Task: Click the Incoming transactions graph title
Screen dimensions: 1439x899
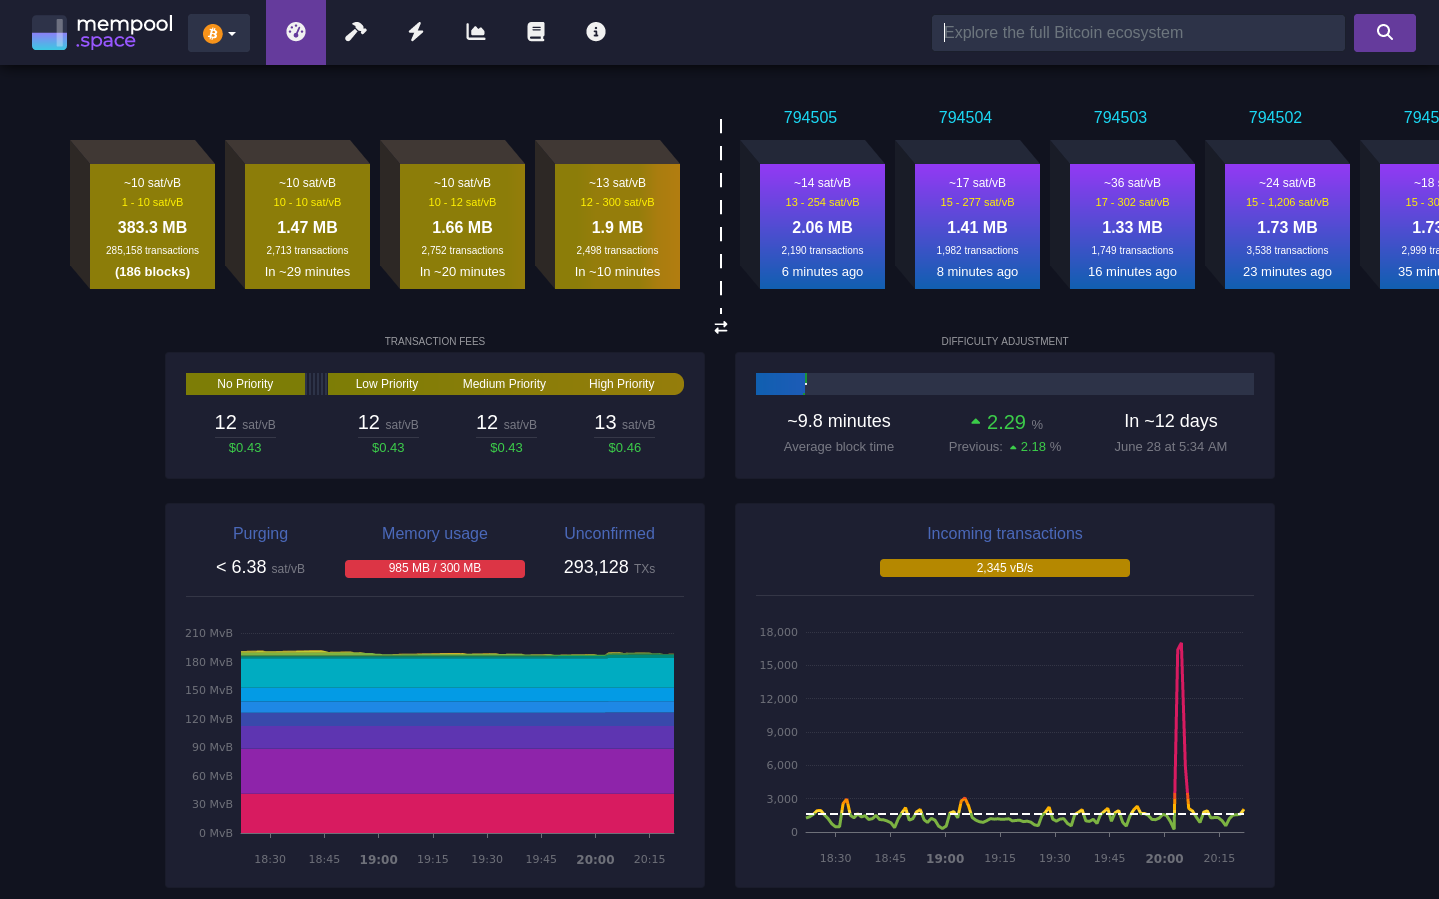Action: 1004,534
